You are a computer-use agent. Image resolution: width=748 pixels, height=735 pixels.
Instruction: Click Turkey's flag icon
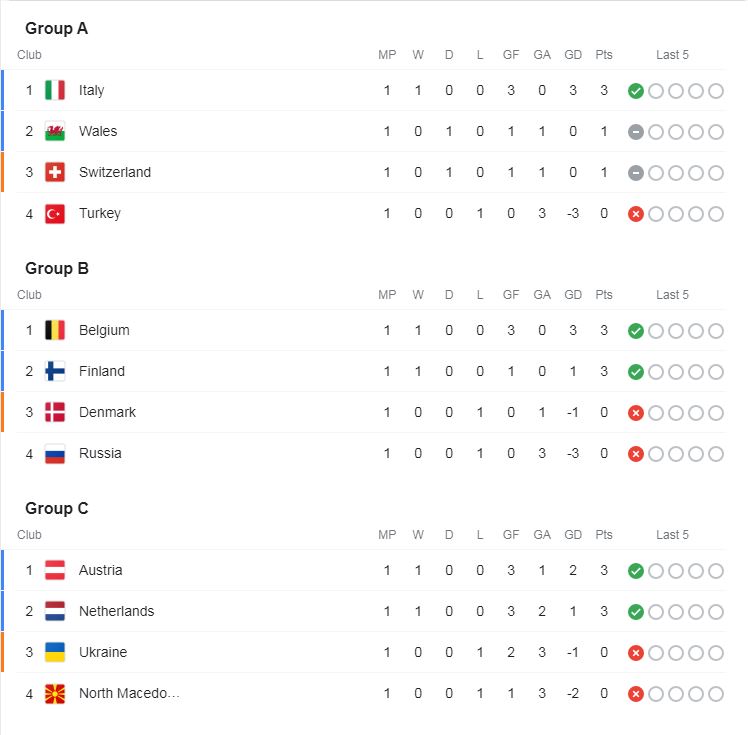point(54,214)
